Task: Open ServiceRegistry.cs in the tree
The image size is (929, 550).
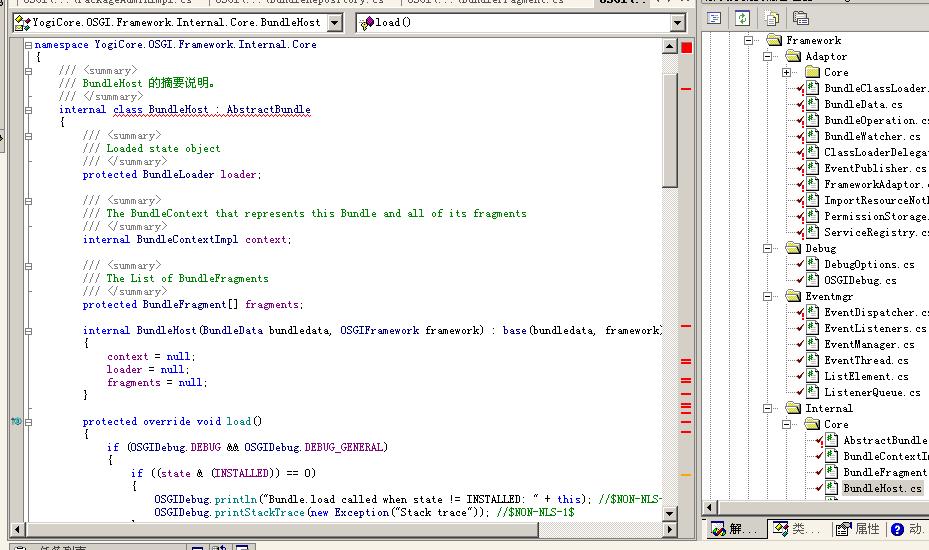Action: 876,232
